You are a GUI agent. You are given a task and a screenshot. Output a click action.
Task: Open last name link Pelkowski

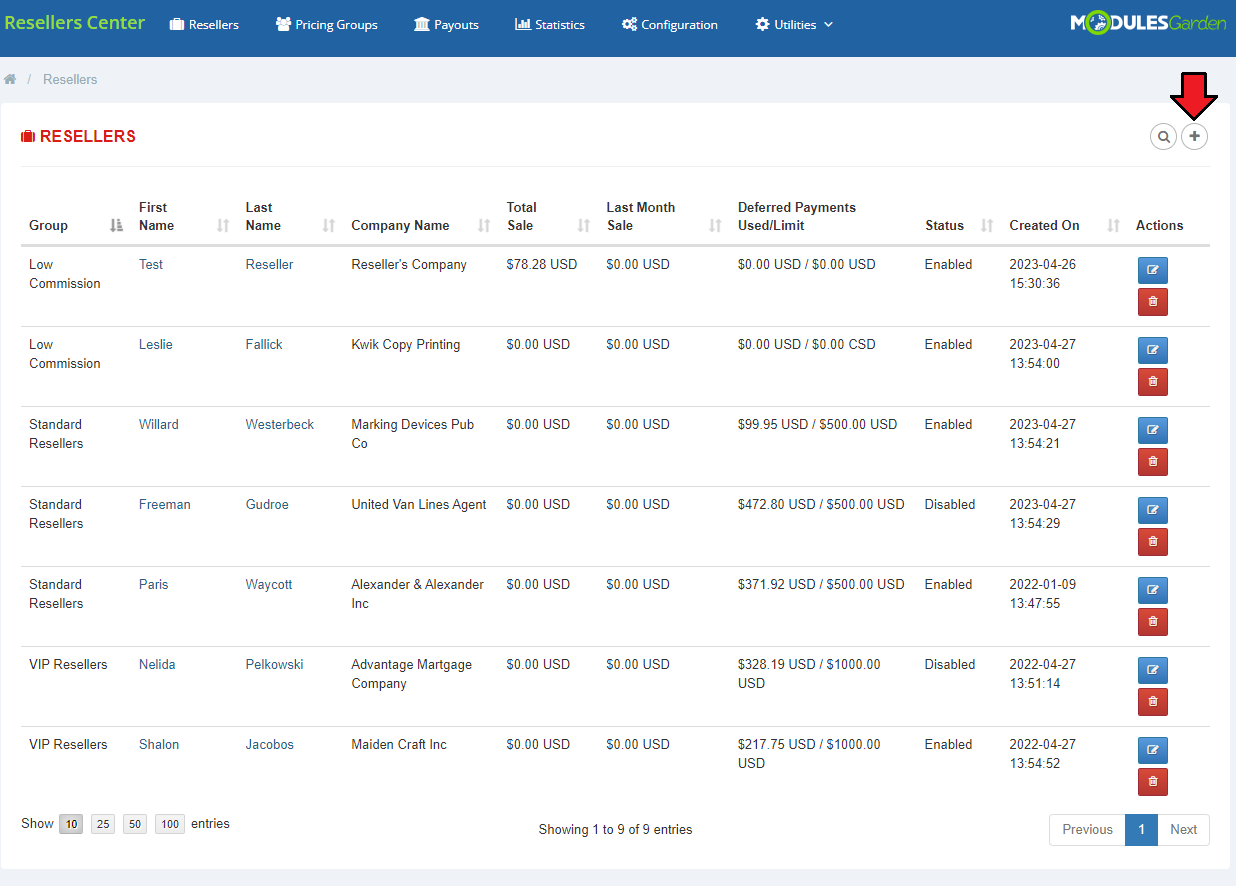coord(275,664)
